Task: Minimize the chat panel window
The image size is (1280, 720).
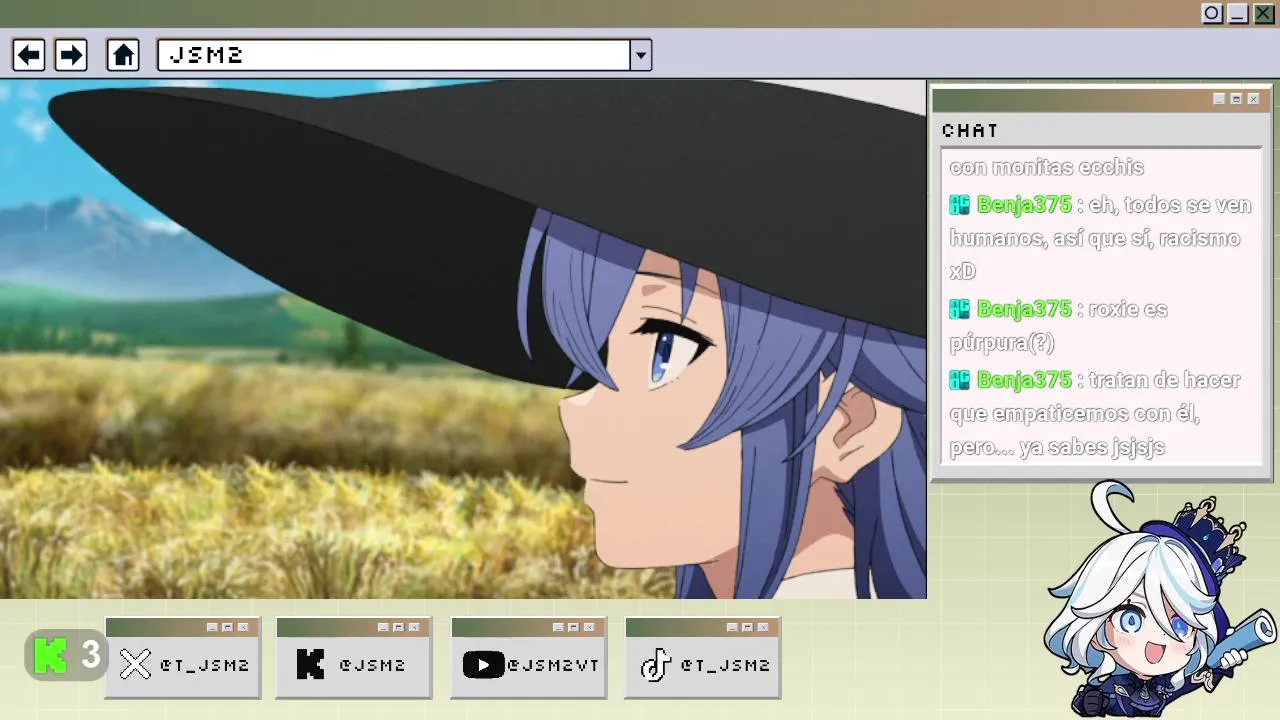Action: (x=1219, y=99)
